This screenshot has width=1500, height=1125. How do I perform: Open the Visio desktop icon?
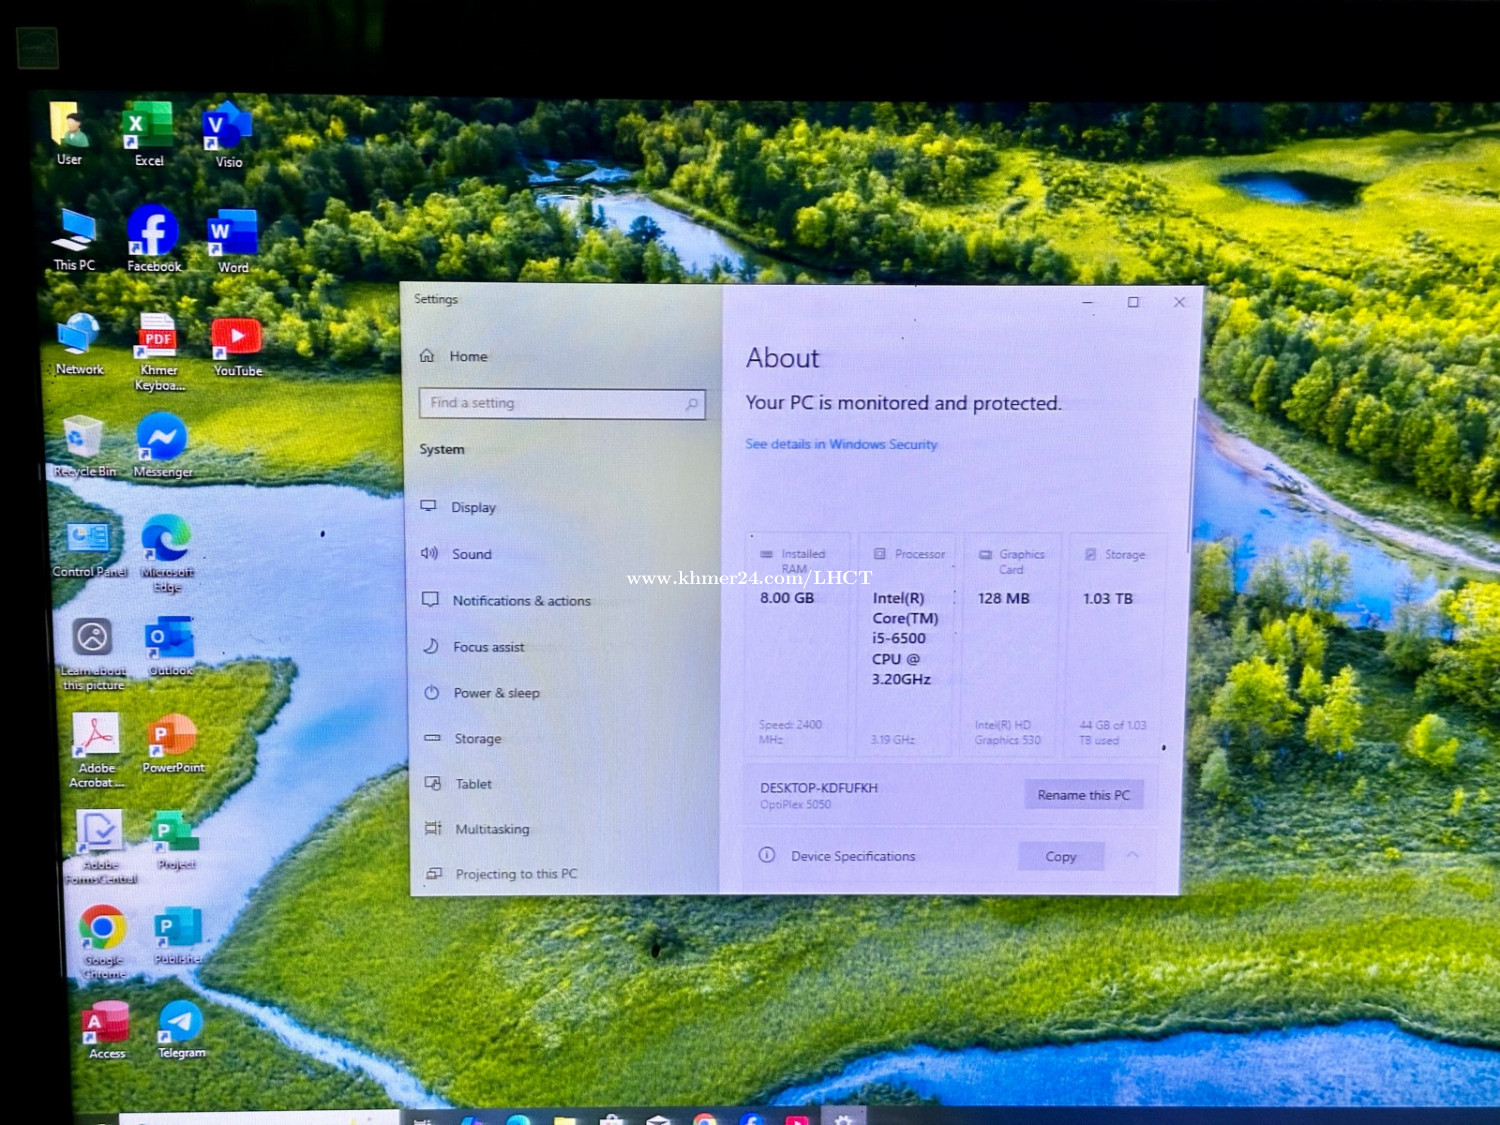(227, 129)
